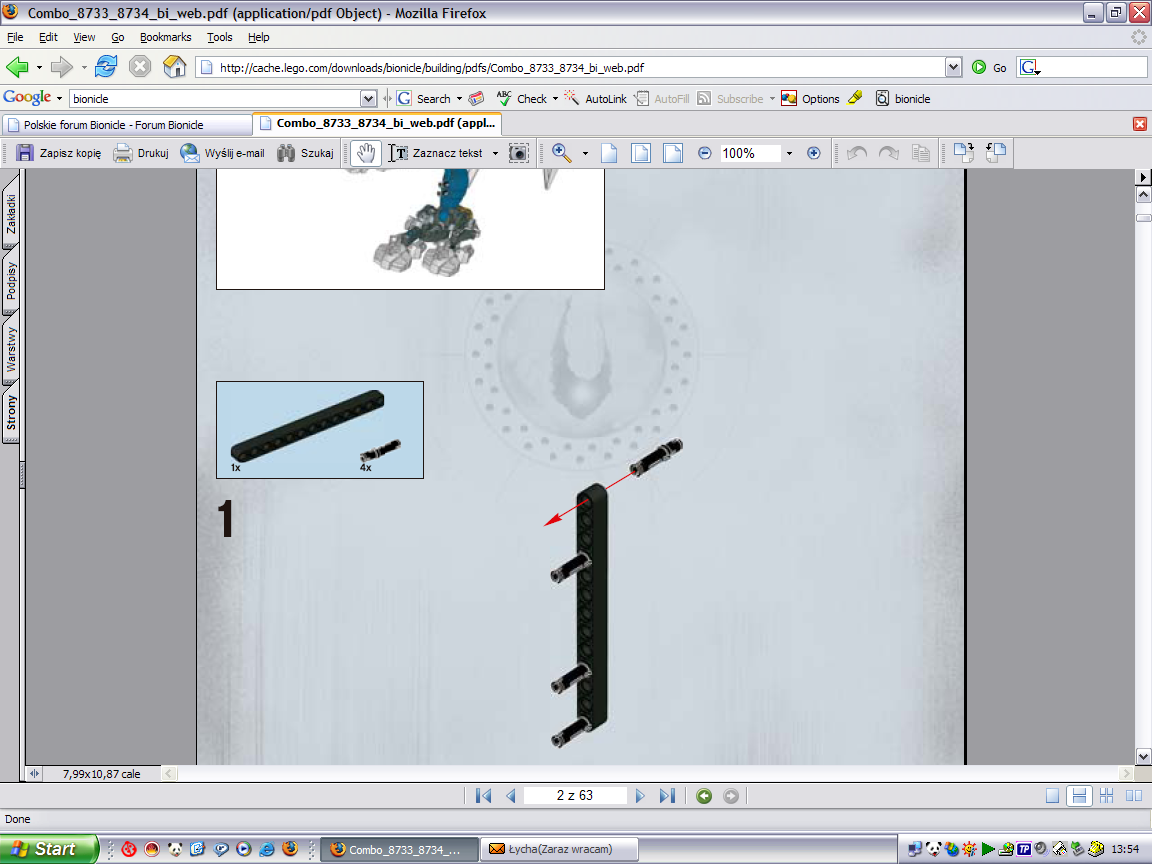
Task: Go to previous PDF page
Action: pos(511,796)
